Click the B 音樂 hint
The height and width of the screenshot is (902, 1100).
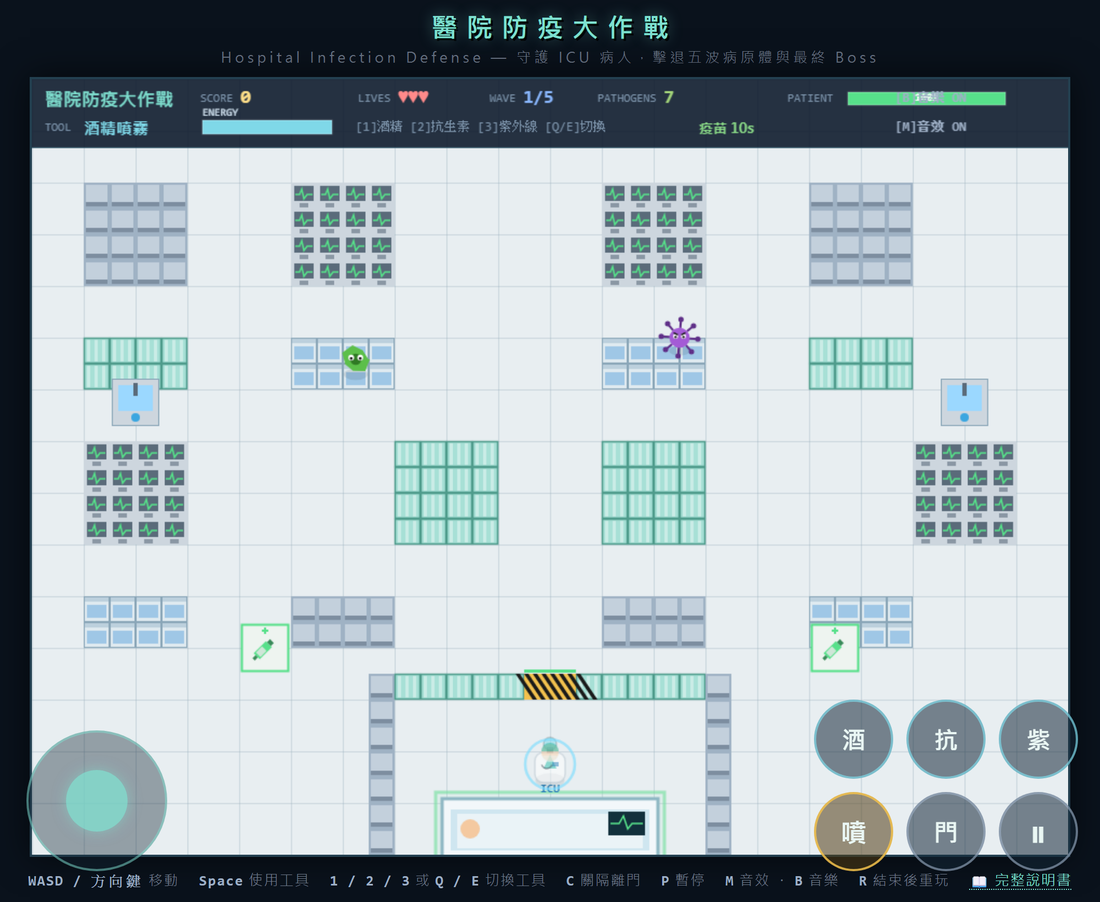(816, 880)
